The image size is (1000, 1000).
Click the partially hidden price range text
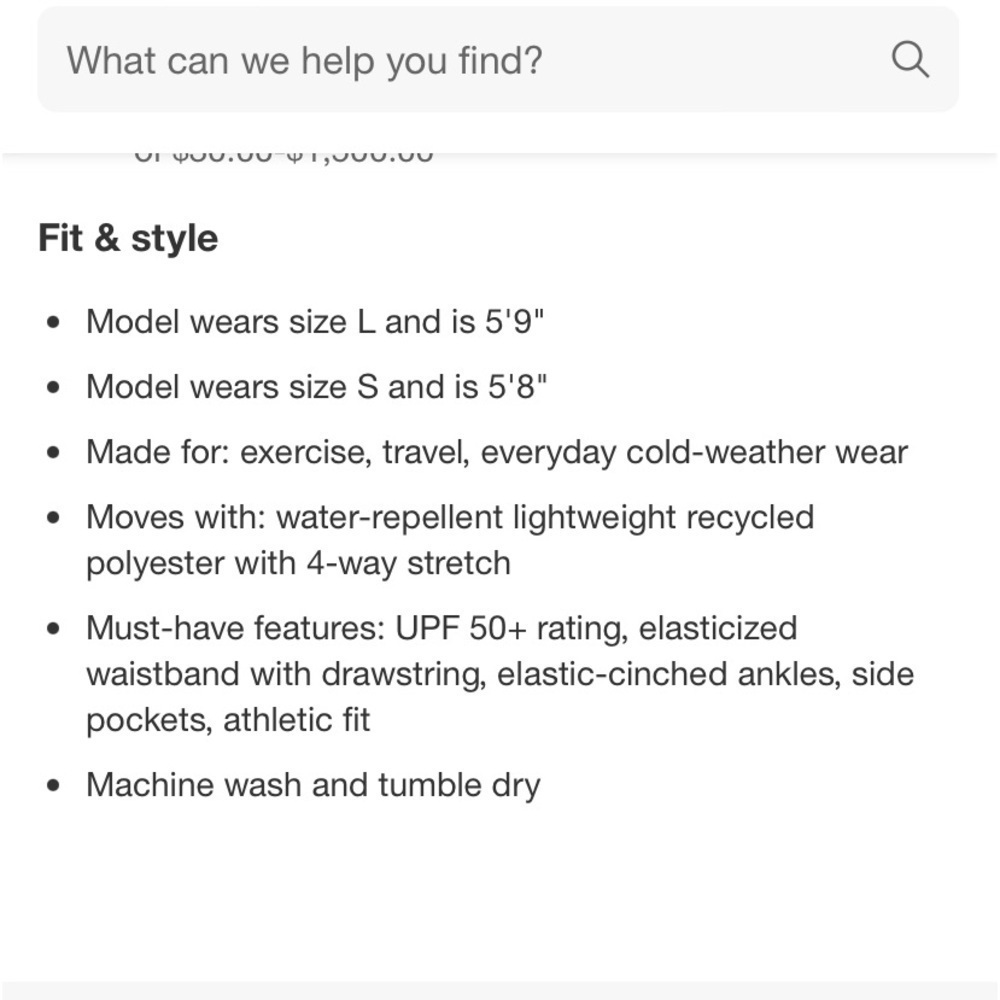[x=284, y=156]
